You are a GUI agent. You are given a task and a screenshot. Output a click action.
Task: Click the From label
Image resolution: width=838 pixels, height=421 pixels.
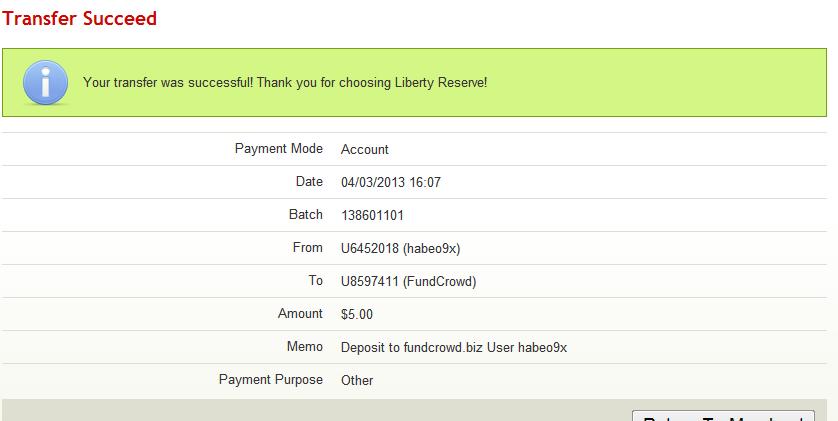tap(308, 248)
